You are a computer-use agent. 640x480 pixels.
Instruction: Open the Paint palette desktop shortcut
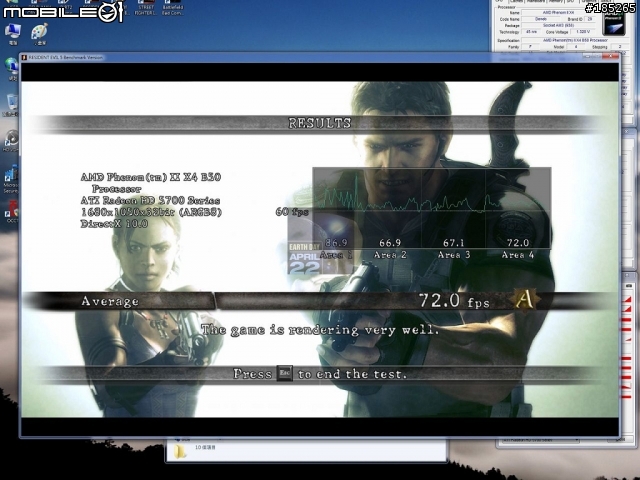tap(40, 33)
